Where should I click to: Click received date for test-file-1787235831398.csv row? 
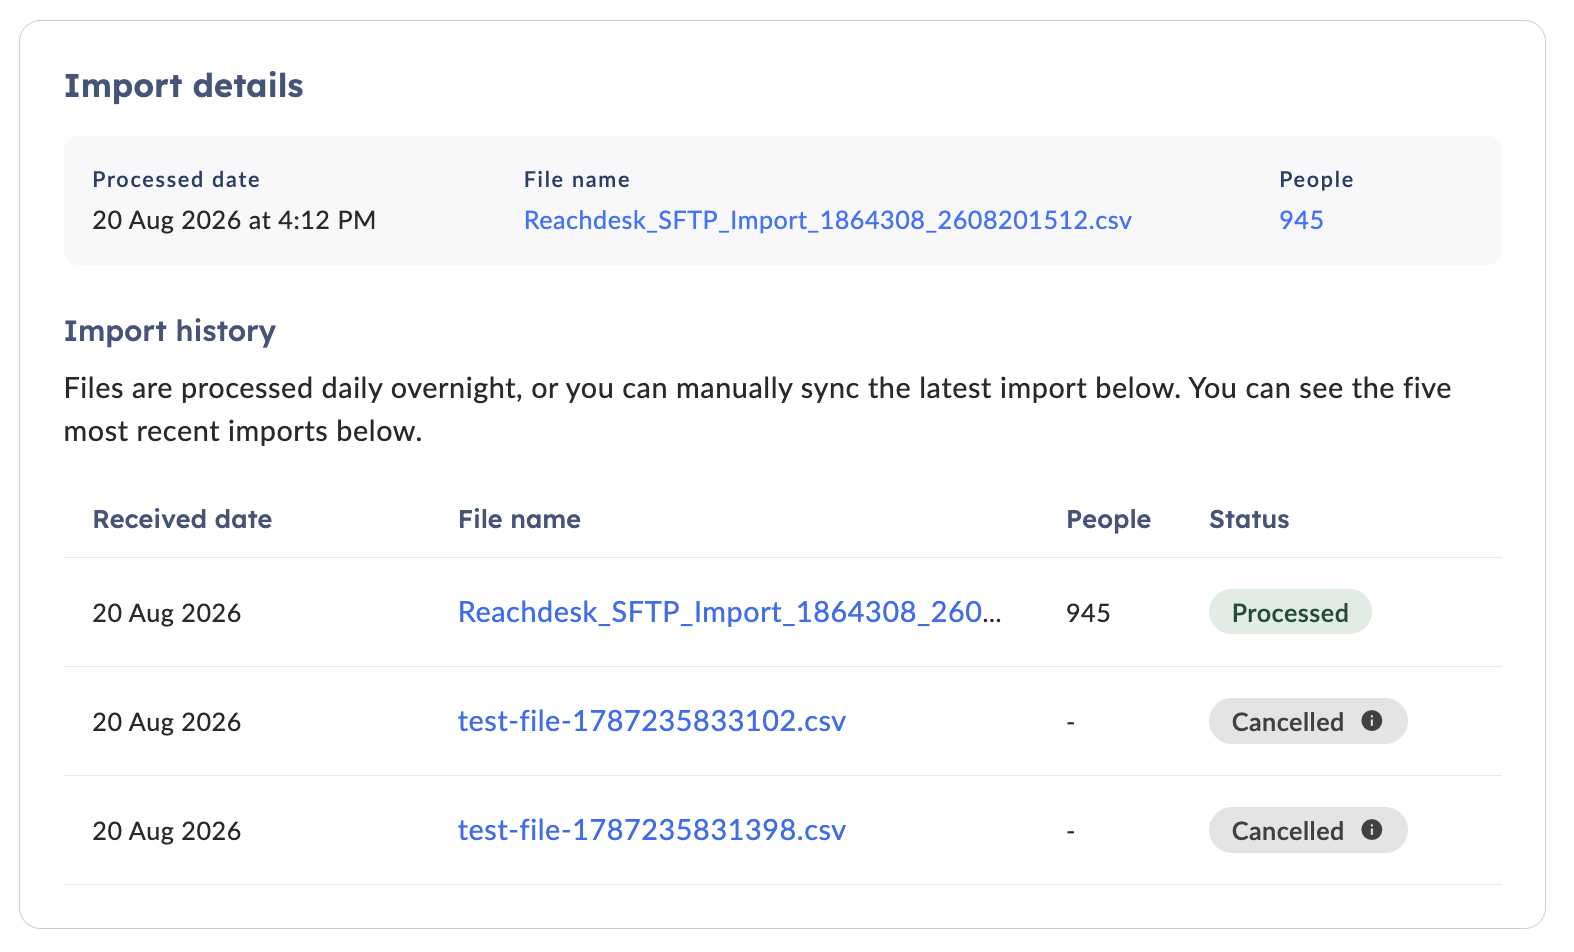coord(167,831)
